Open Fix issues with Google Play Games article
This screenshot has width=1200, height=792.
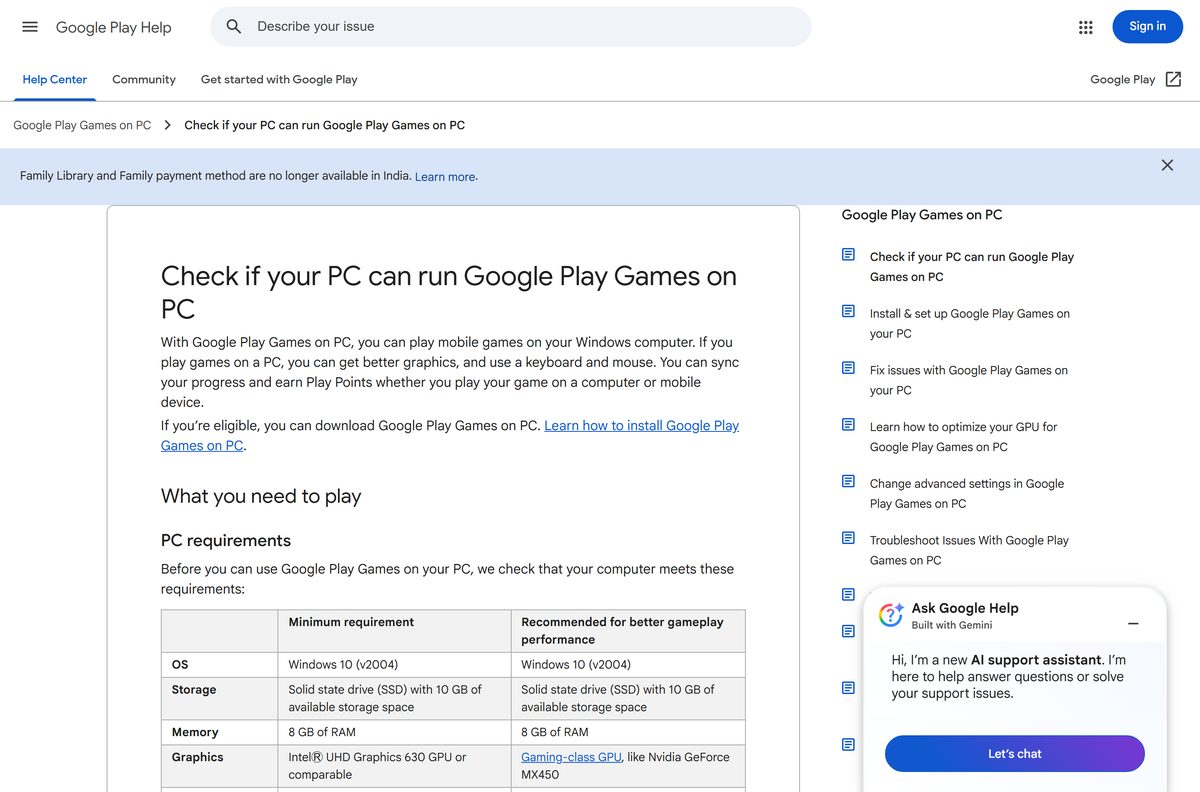click(969, 380)
